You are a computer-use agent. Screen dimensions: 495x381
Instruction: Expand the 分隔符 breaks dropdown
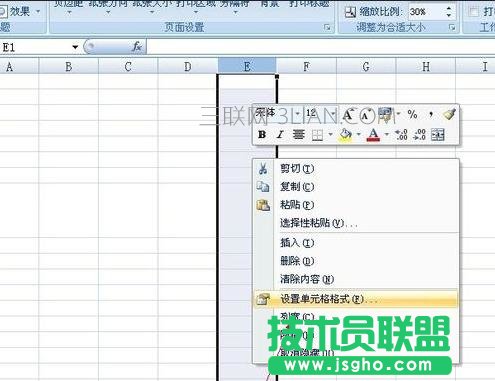click(x=235, y=12)
